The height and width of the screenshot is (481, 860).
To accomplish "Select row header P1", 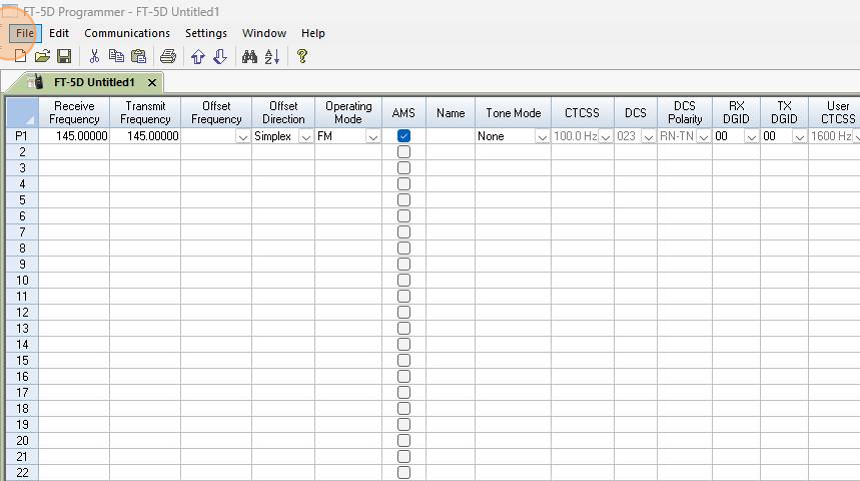I will (x=22, y=135).
